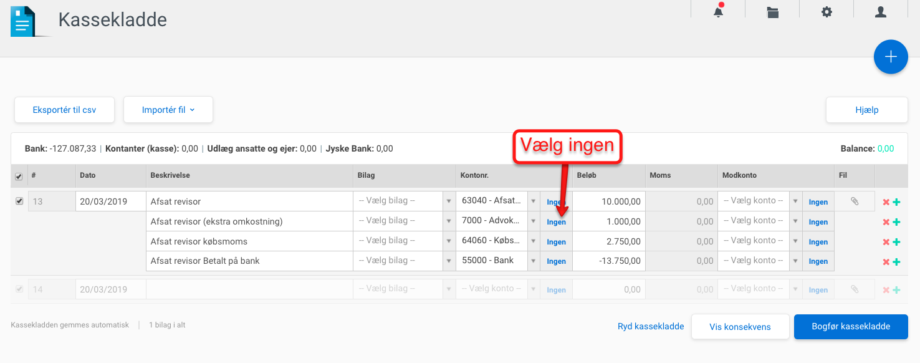Click the 'Hjælp' button
Image resolution: width=920 pixels, height=363 pixels.
click(x=867, y=110)
